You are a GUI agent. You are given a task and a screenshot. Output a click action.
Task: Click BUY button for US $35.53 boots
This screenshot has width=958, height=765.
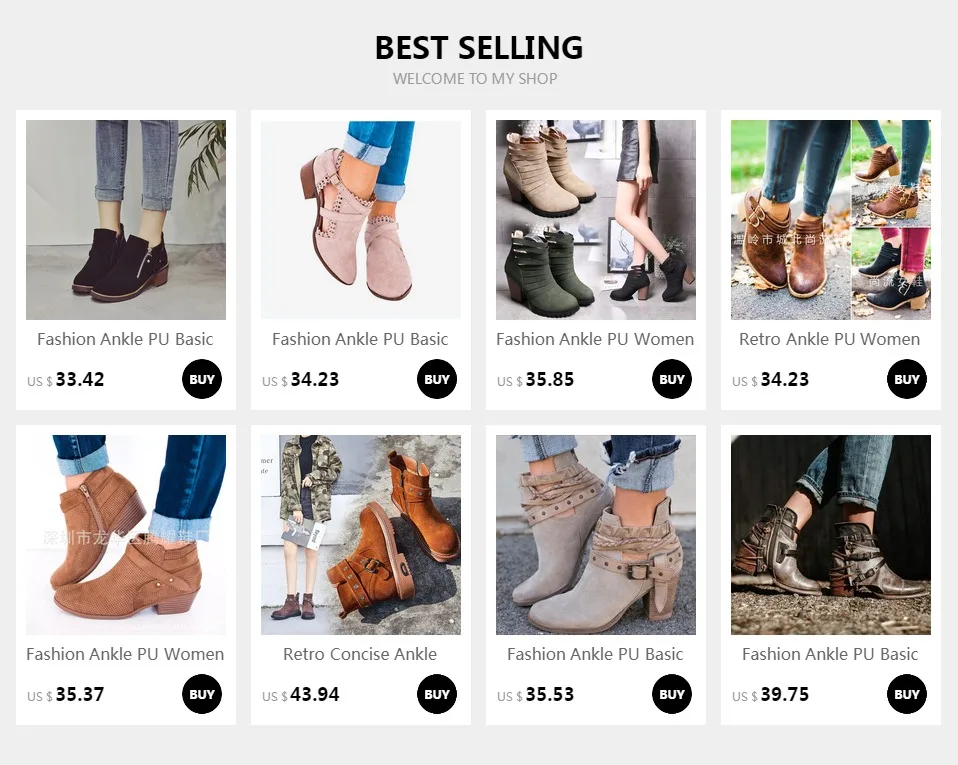point(671,694)
